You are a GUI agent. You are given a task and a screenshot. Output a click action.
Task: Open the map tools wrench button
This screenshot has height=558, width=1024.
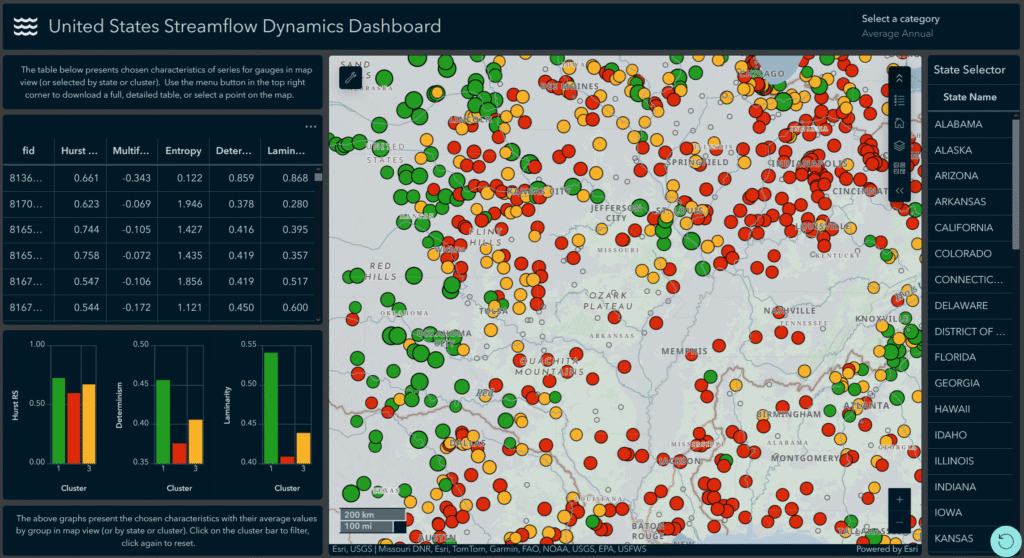coord(350,77)
